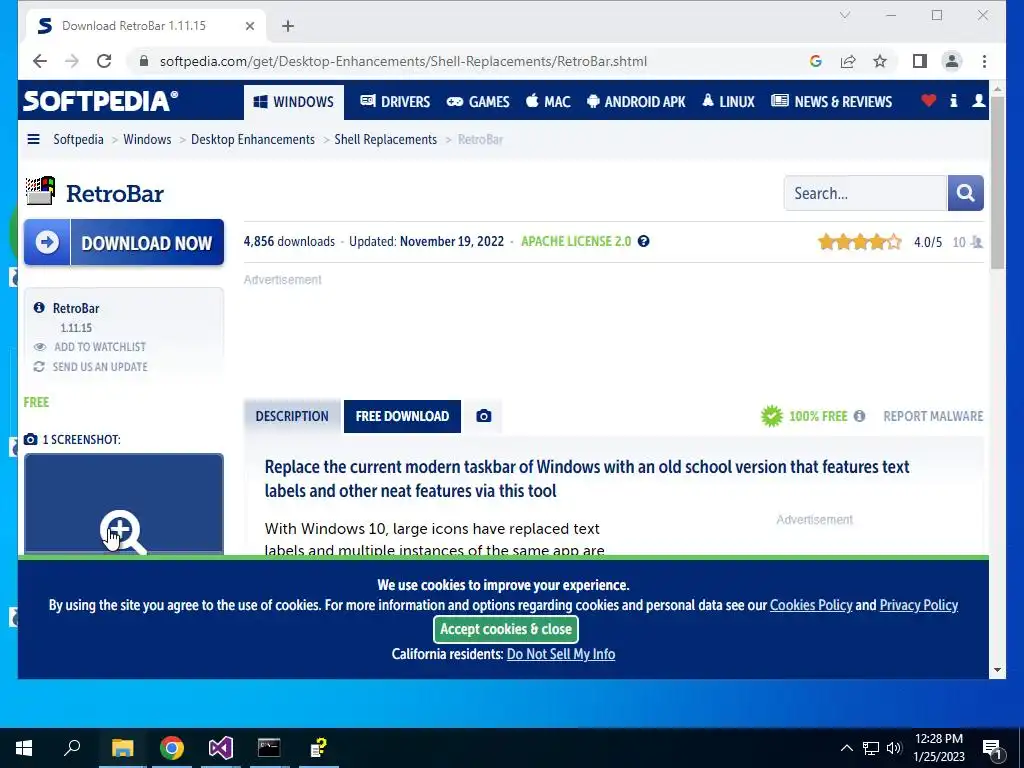Click the Softpedia logo
Viewport: 1024px width, 768px height.
[100, 101]
